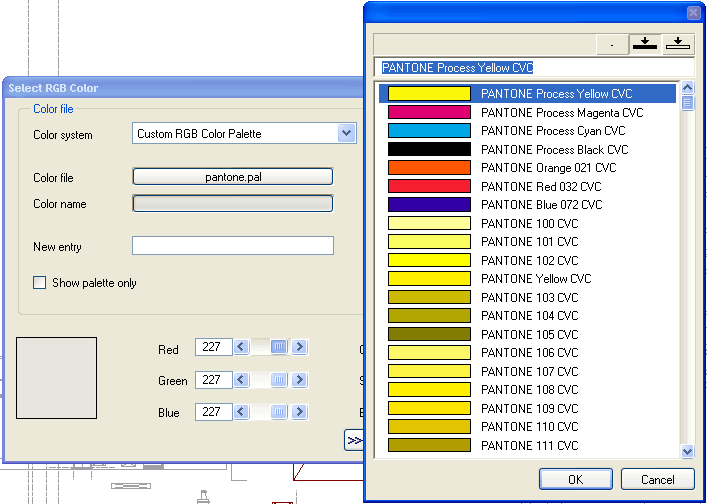Open the pantone.pal color file button
707x504 pixels.
tap(233, 177)
